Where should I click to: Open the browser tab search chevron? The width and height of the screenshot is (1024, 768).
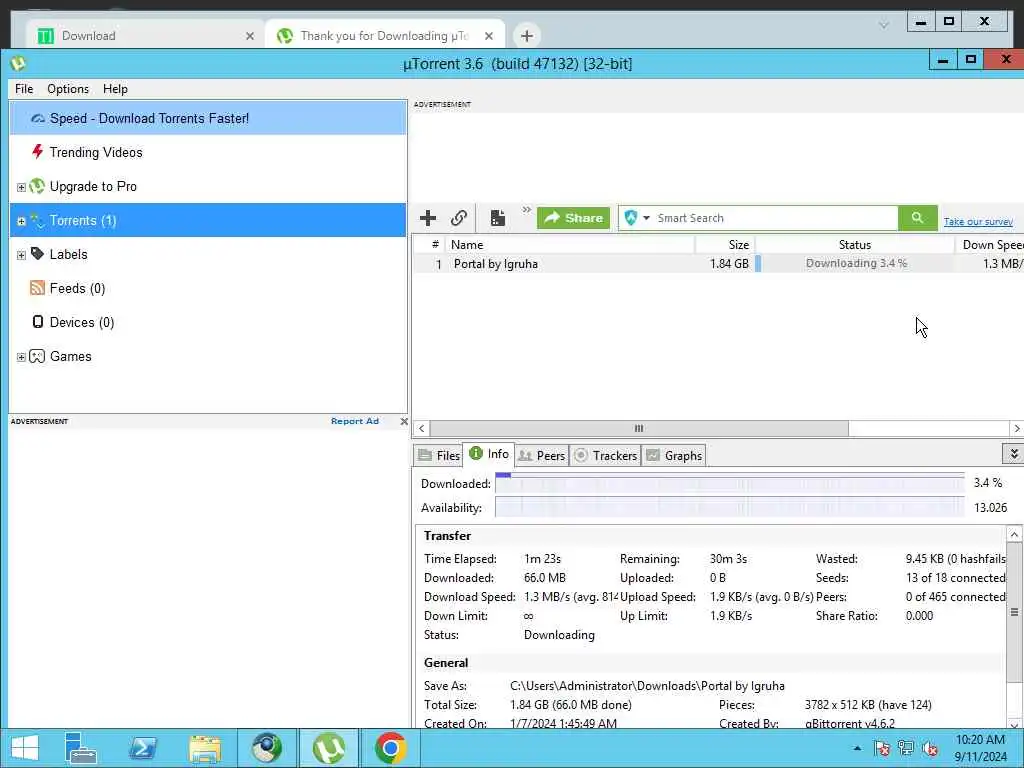click(x=884, y=25)
